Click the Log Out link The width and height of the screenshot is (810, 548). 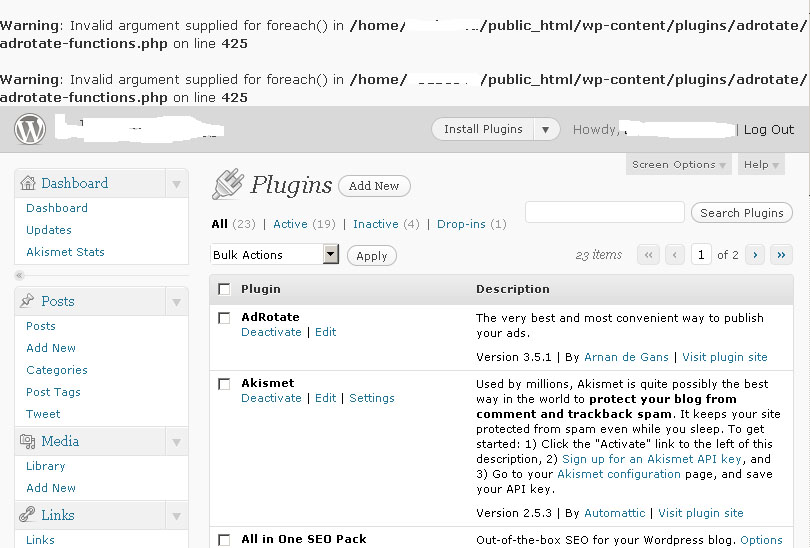tap(769, 130)
